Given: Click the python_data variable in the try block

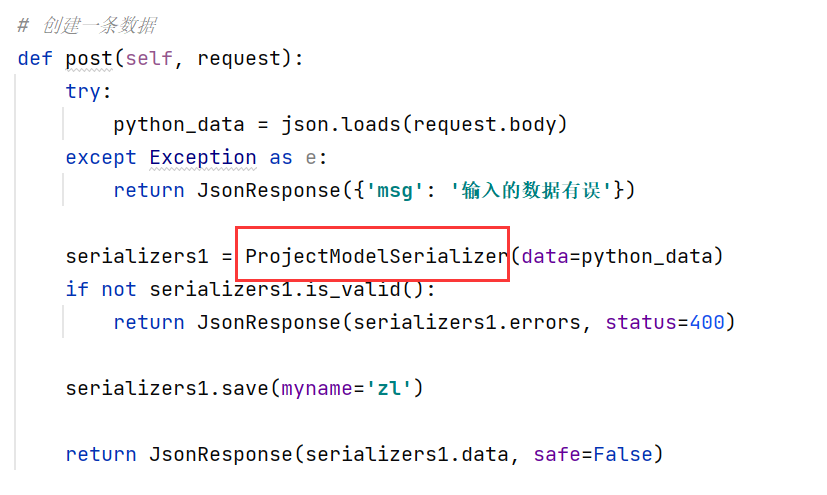Looking at the screenshot, I should (x=179, y=124).
